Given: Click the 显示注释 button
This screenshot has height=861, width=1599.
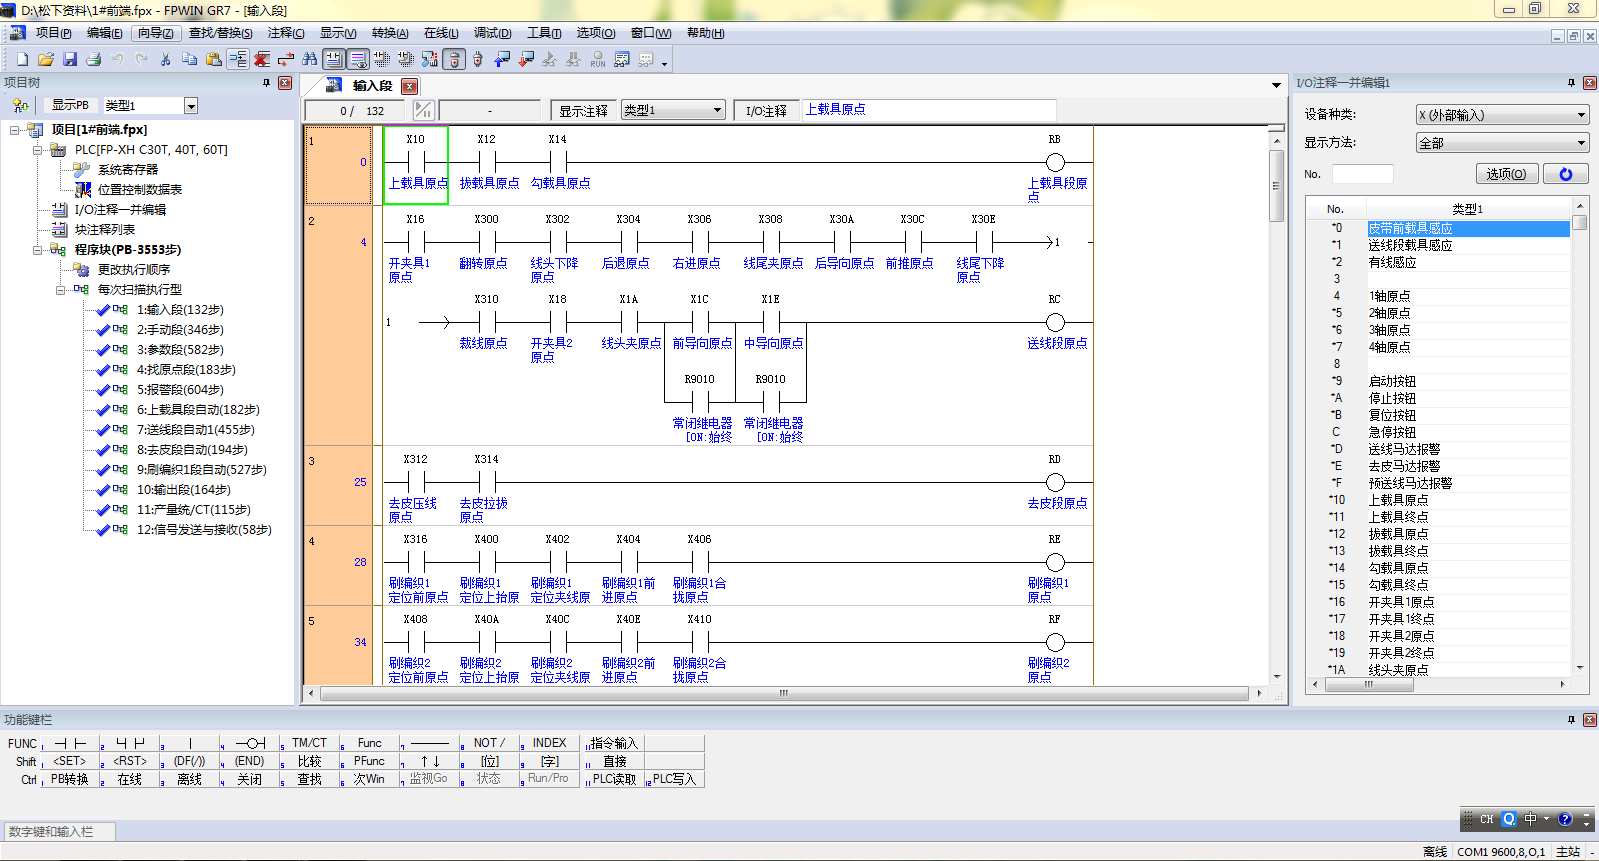Looking at the screenshot, I should click(x=583, y=110).
